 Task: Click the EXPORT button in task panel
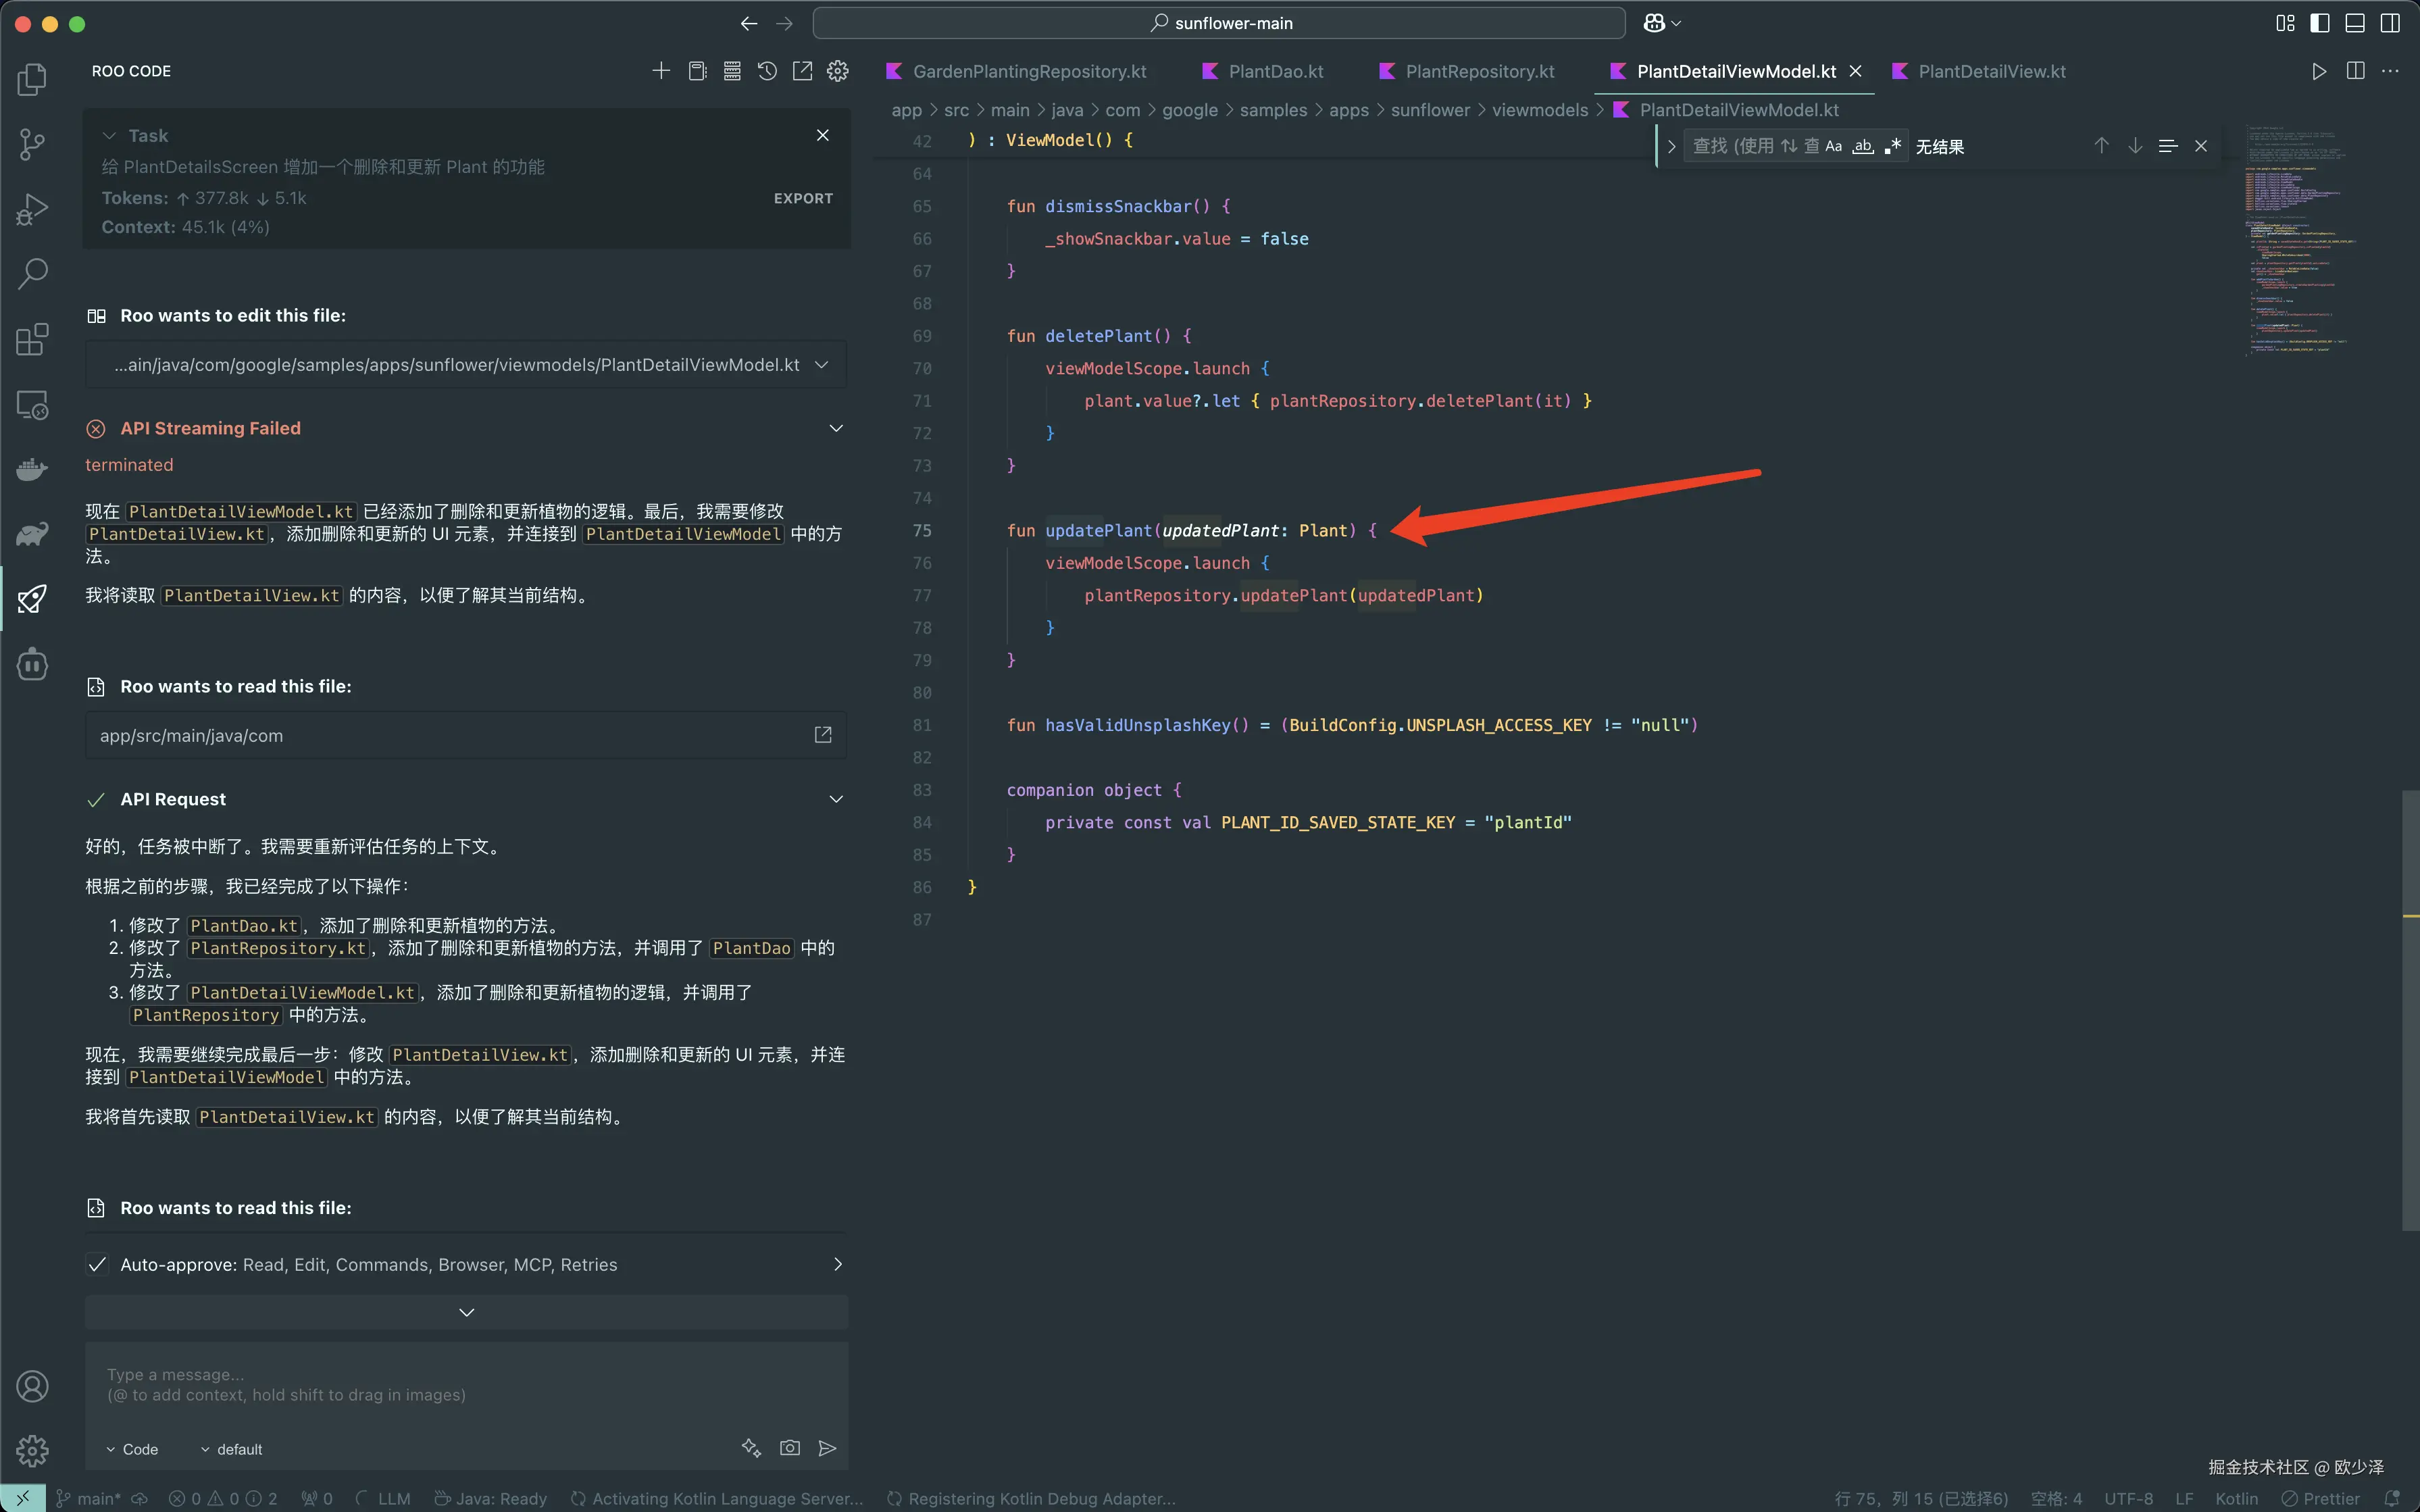point(803,198)
